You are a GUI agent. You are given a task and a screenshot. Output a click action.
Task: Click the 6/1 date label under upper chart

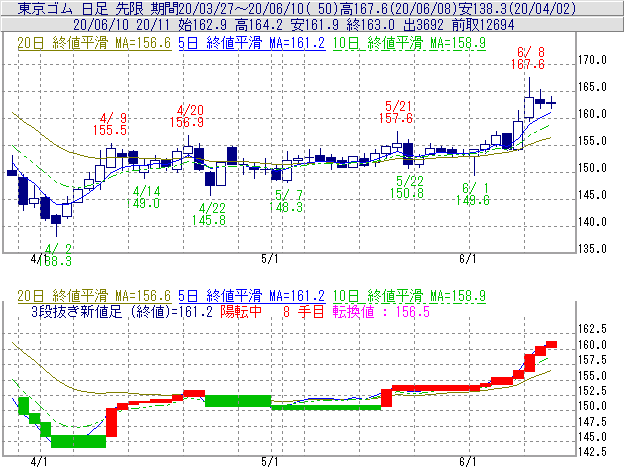[468, 259]
